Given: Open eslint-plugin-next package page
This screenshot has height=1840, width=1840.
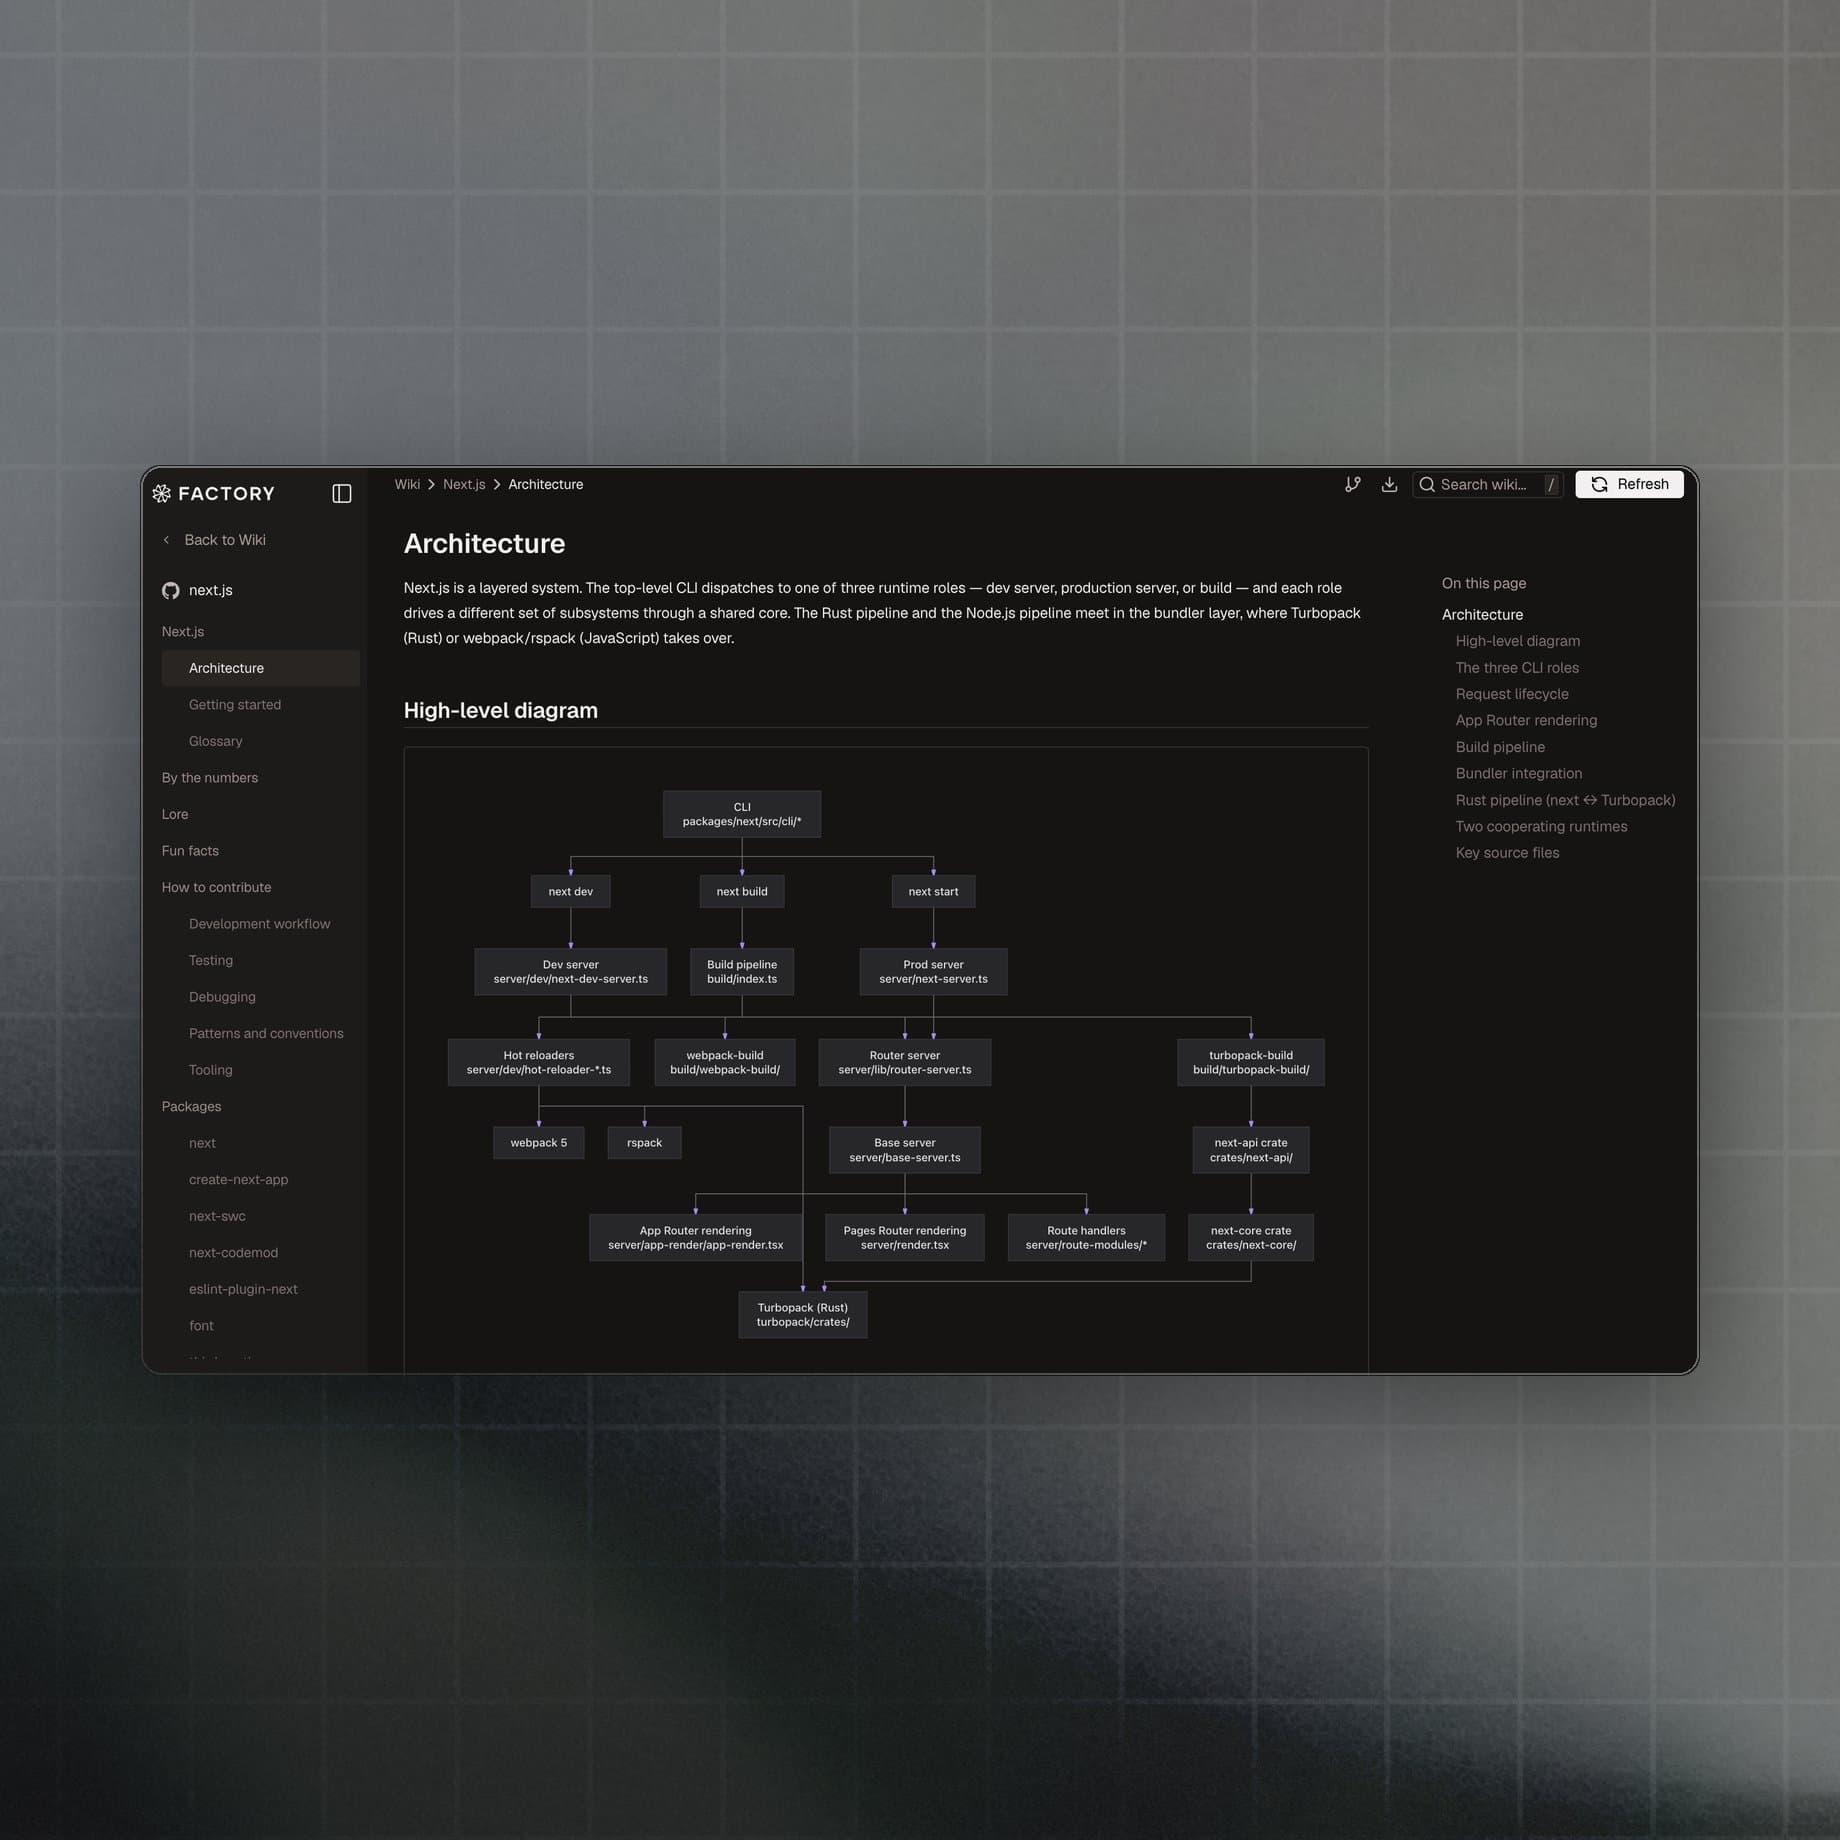Looking at the screenshot, I should tap(243, 1289).
